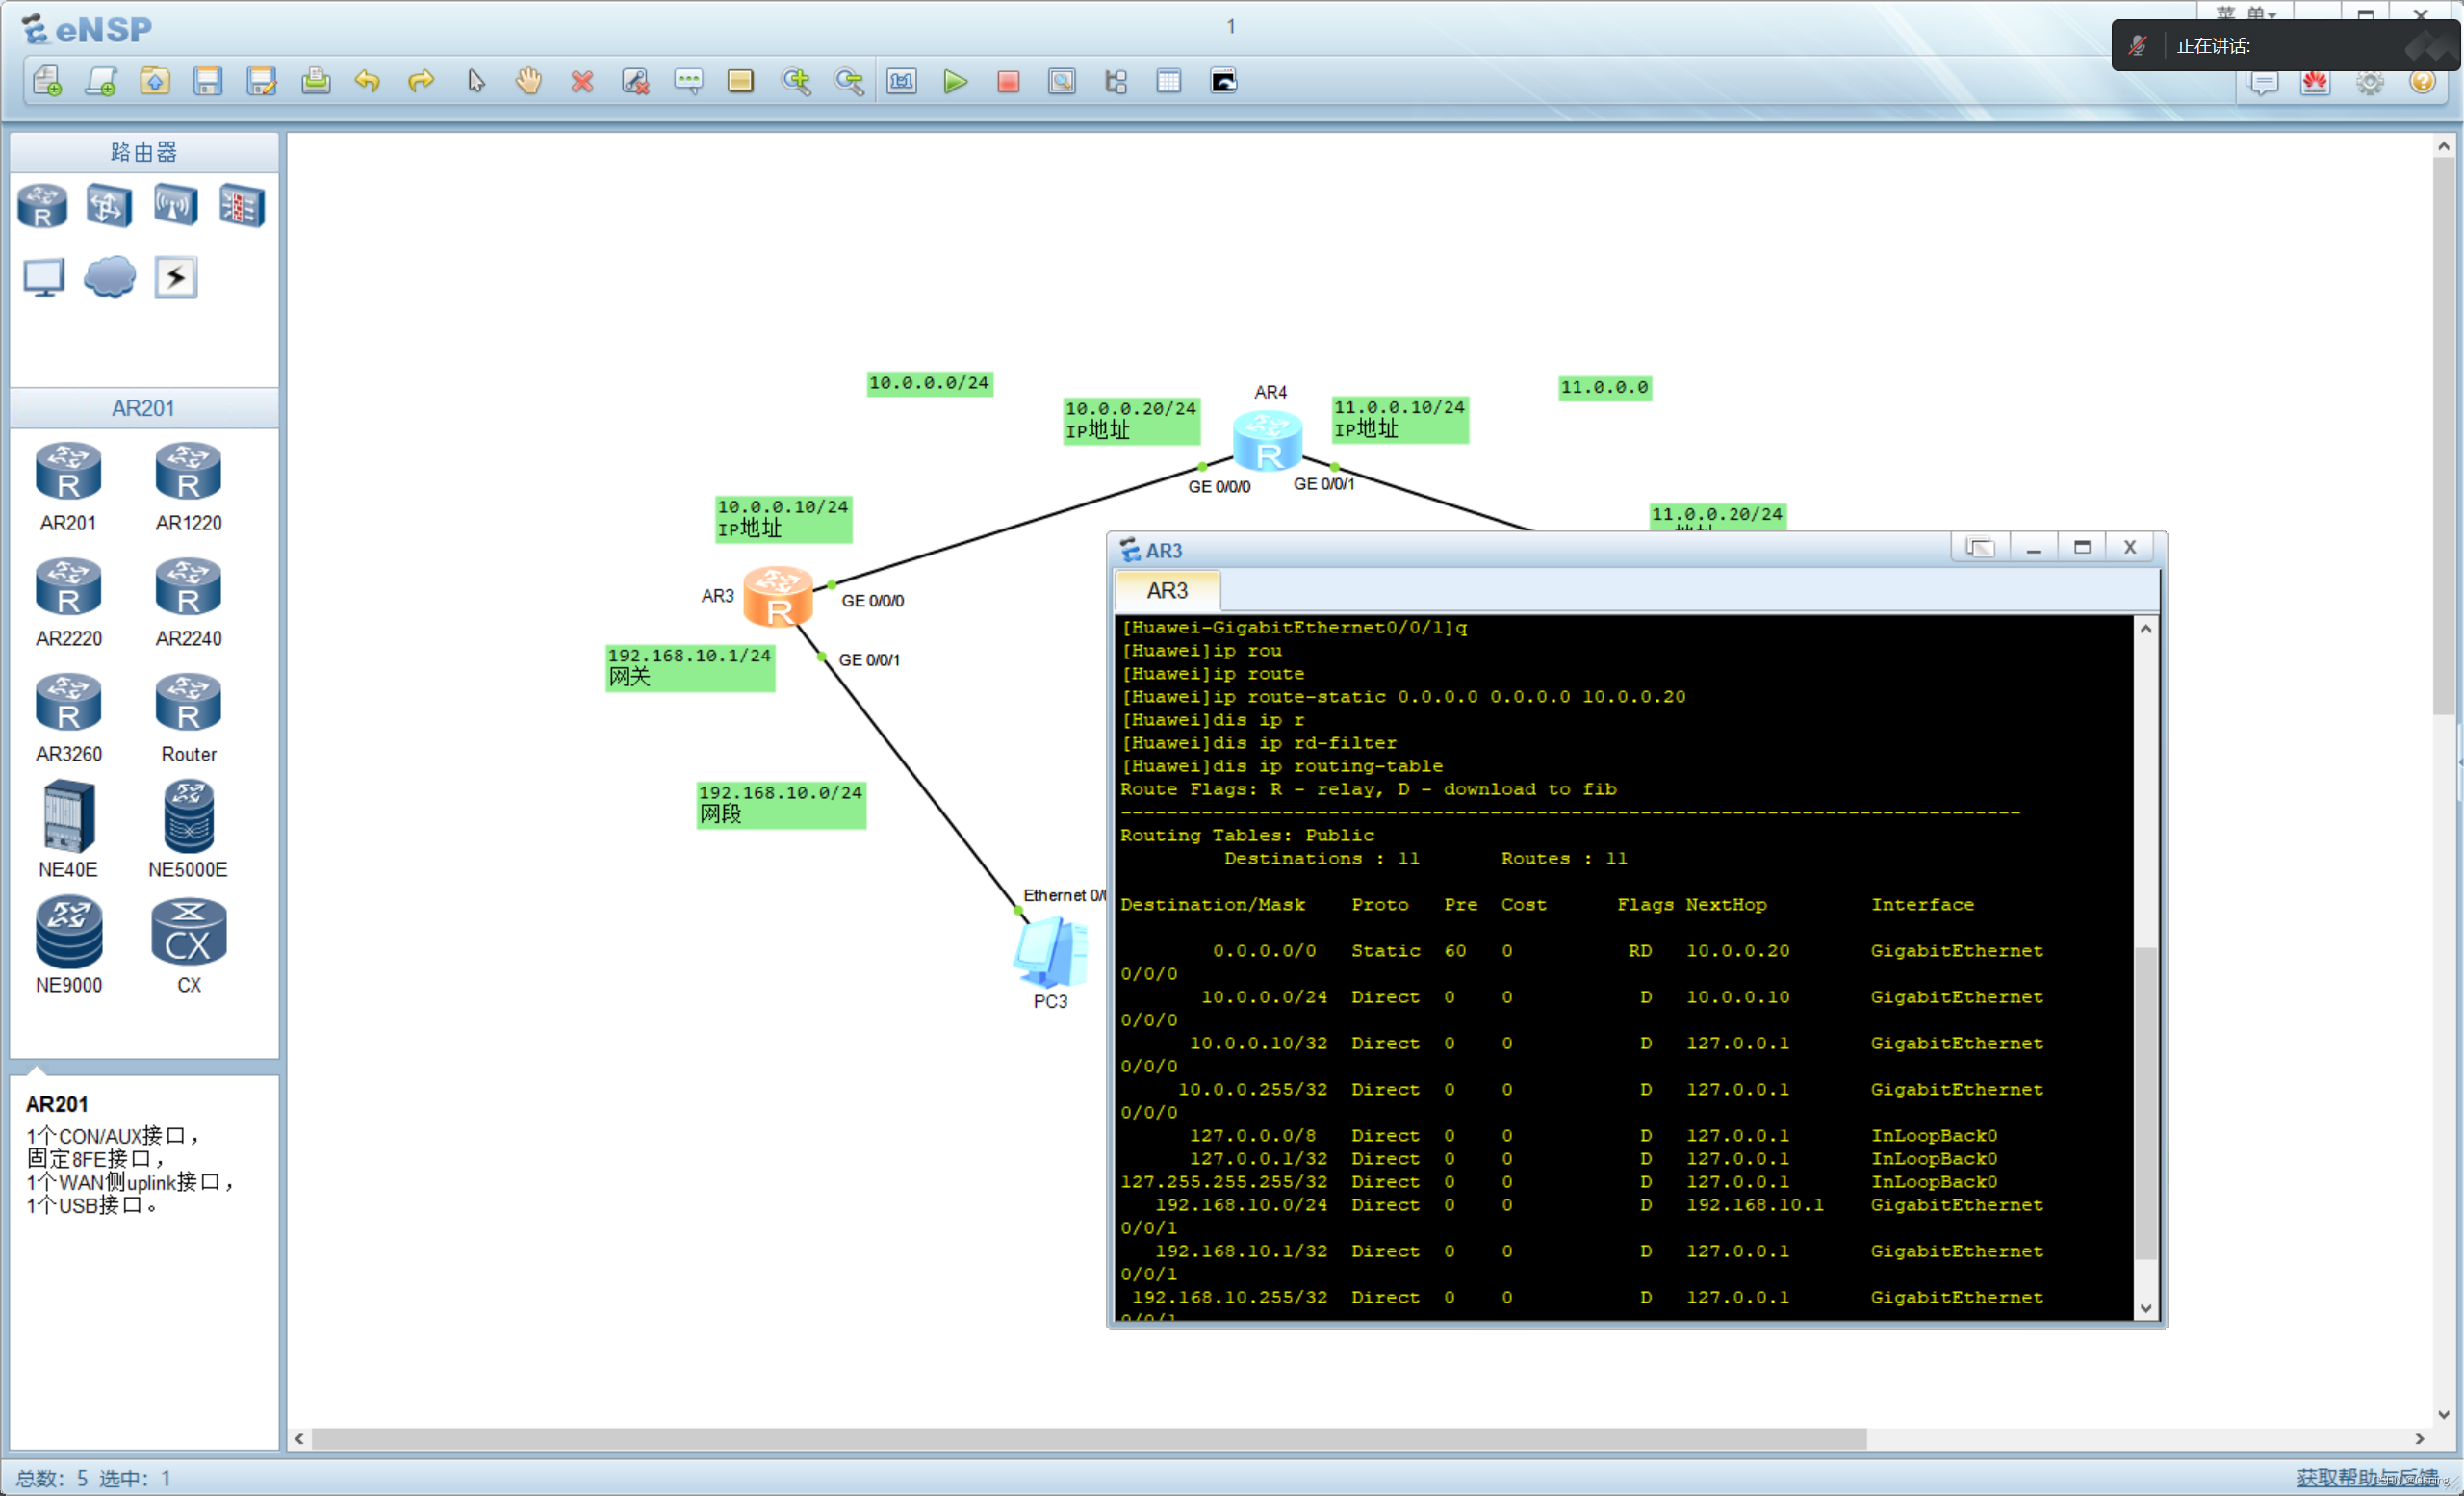Zoom in on the topology canvas
The width and height of the screenshot is (2464, 1496).
796,81
